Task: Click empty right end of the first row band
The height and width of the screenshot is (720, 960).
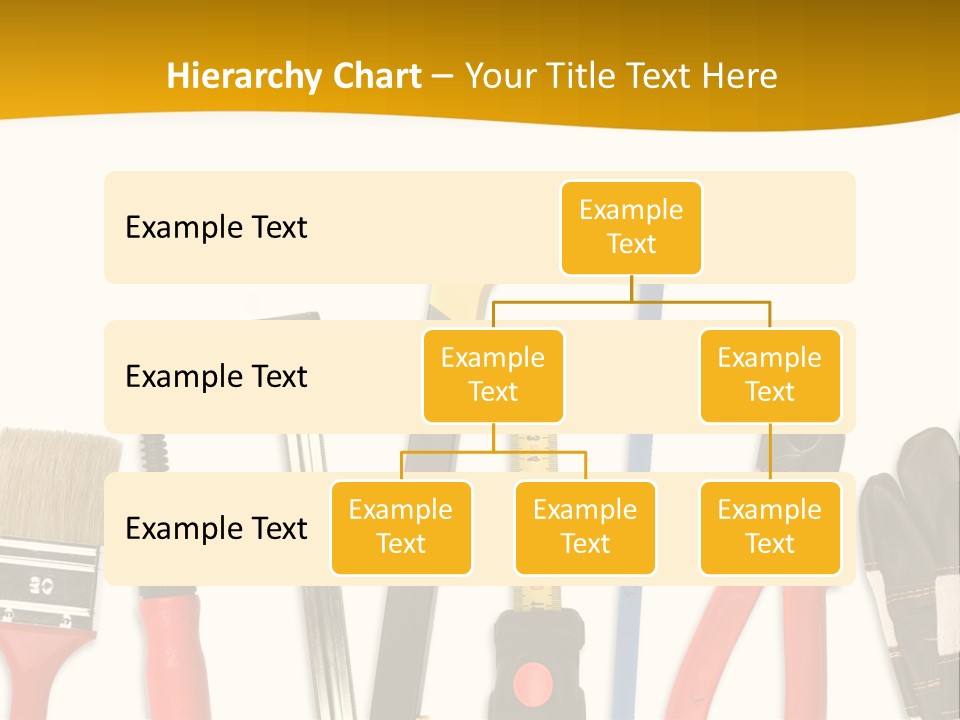Action: (790, 227)
